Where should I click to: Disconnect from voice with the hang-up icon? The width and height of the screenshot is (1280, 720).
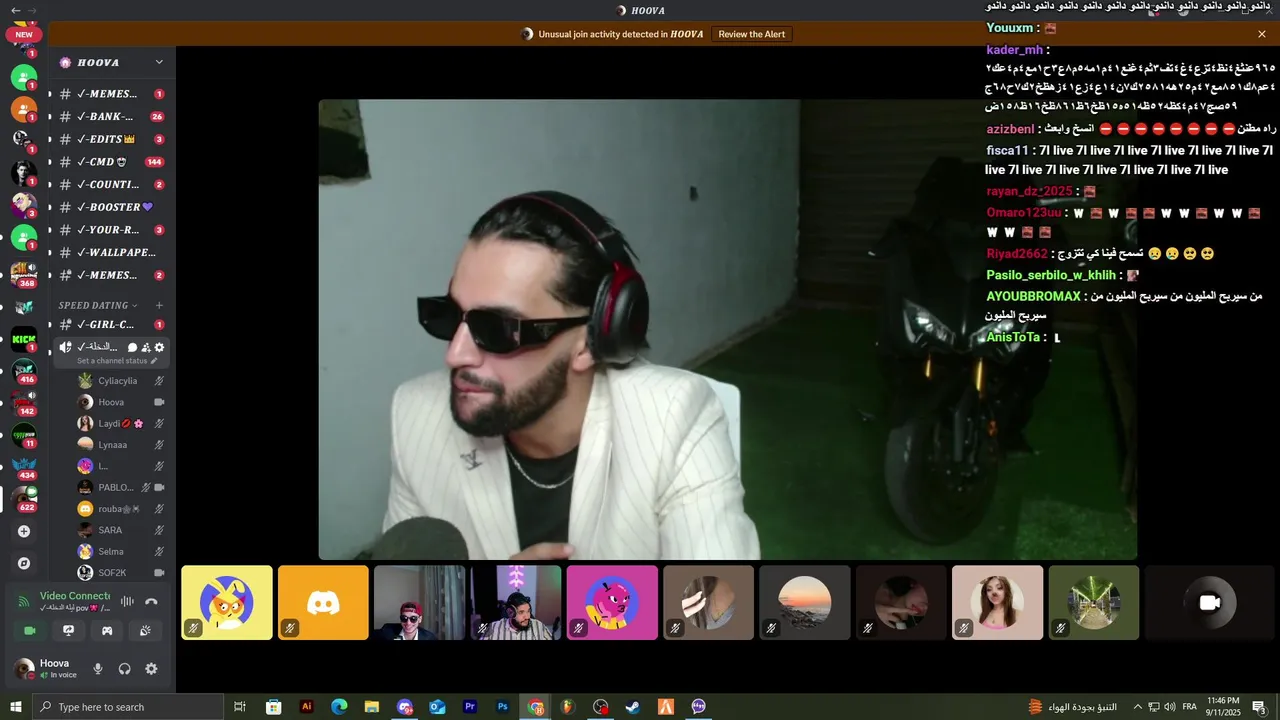151,601
